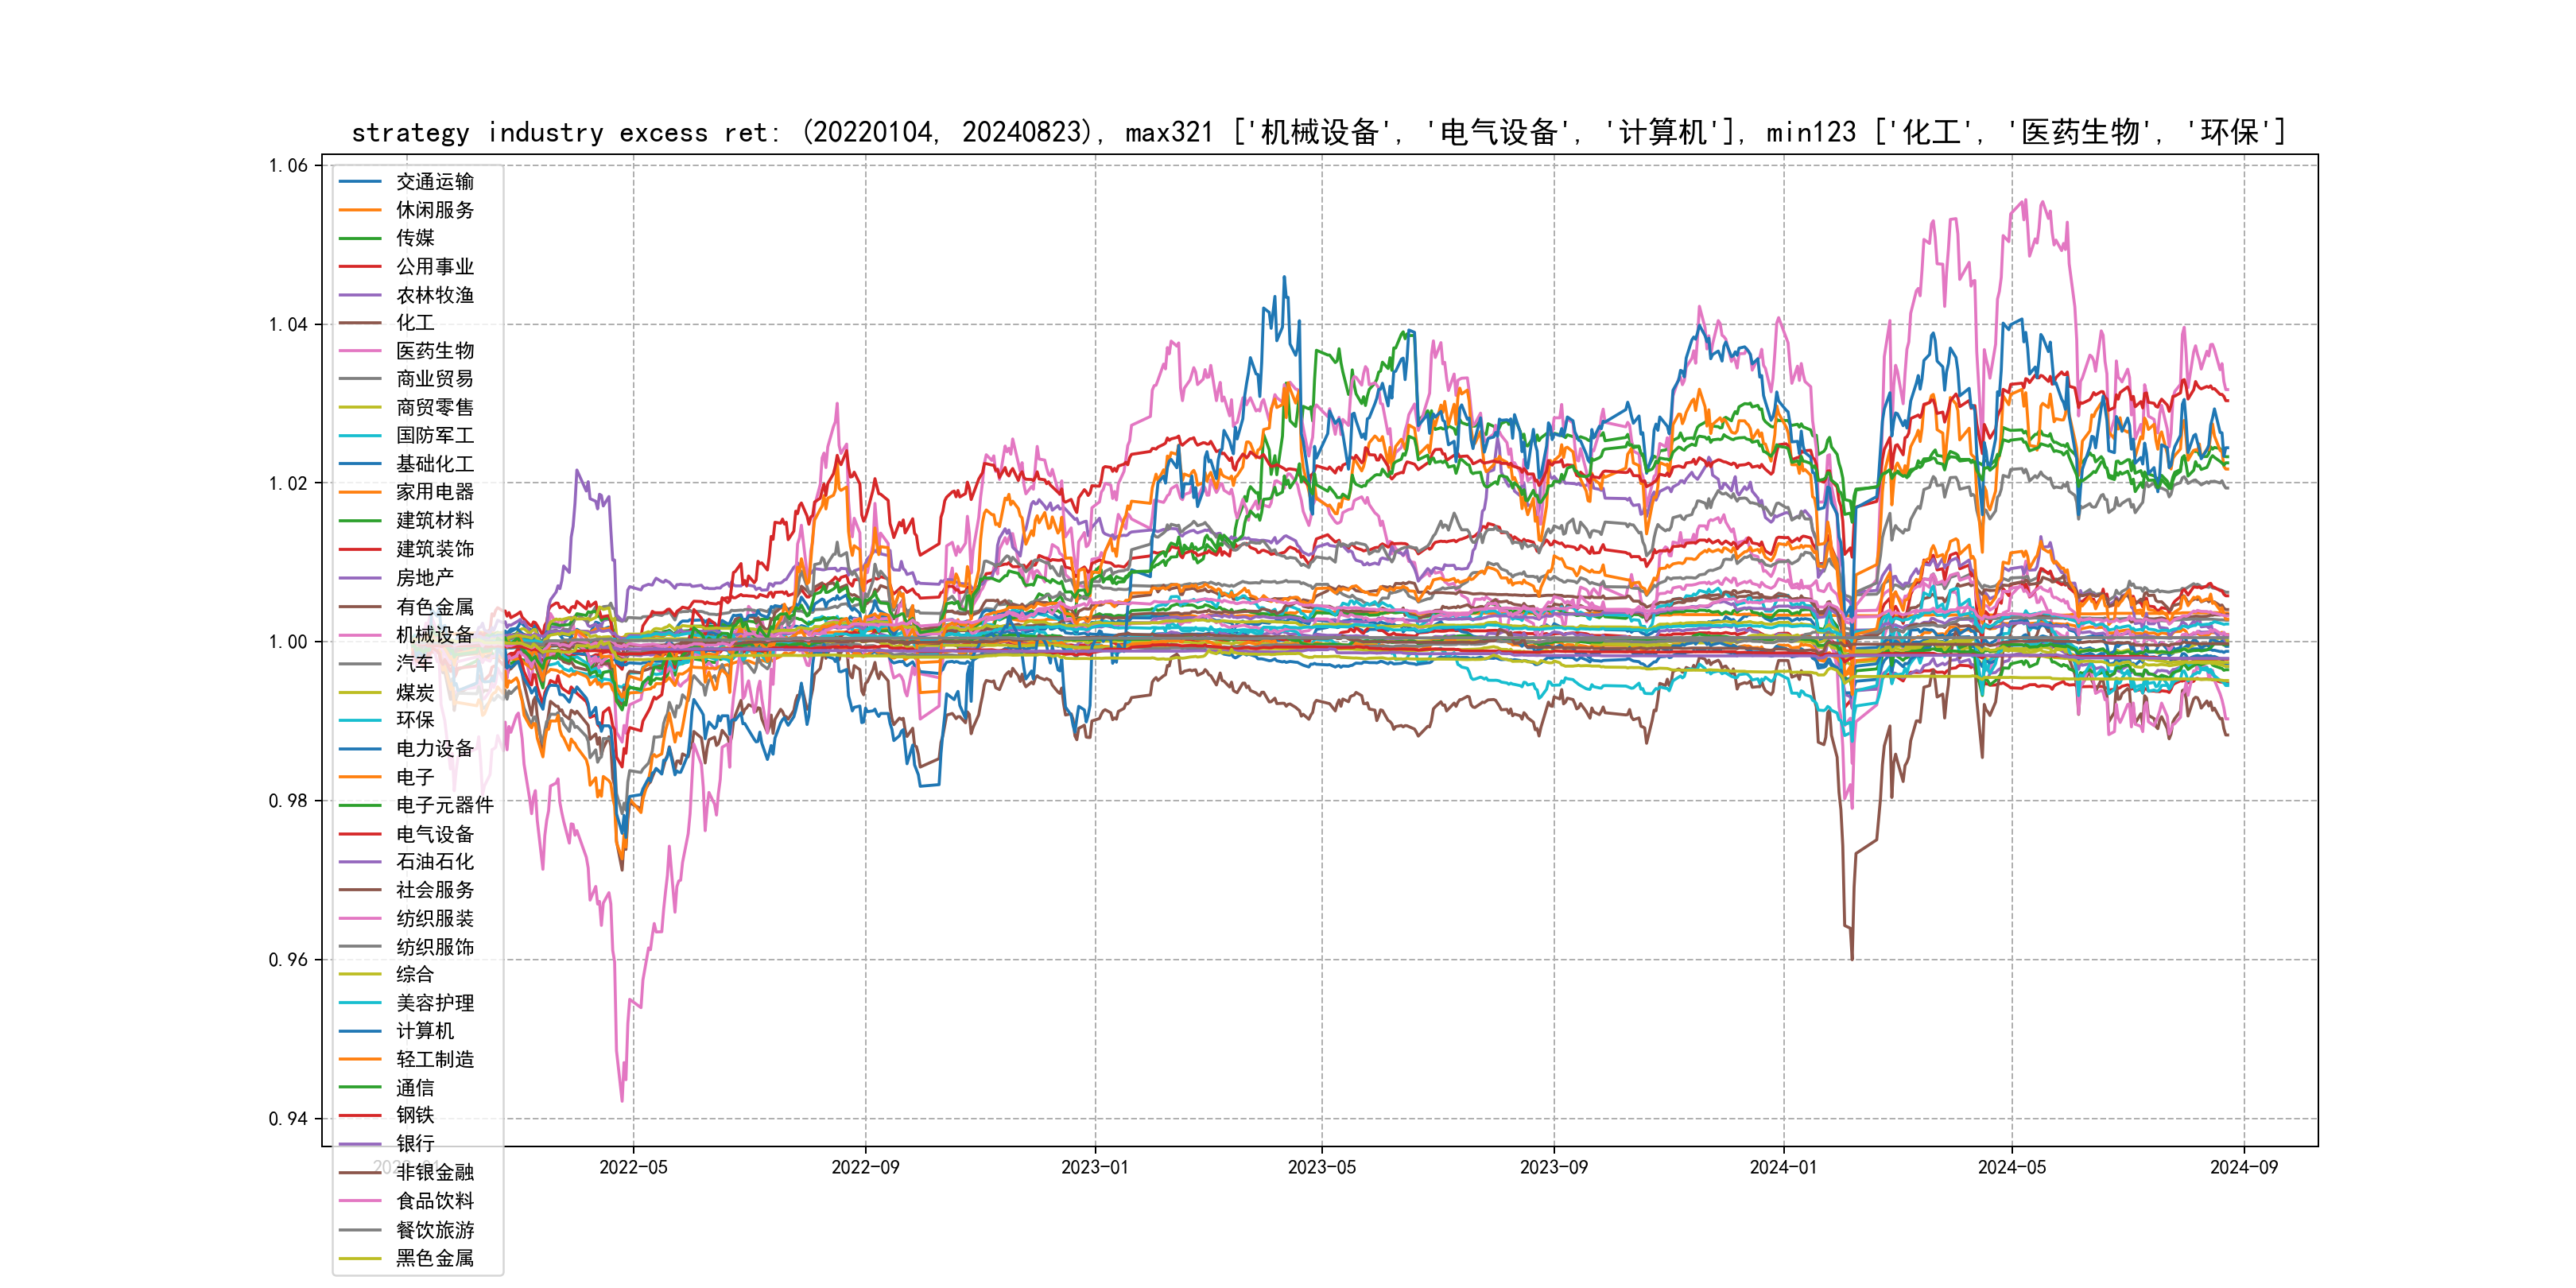Click the 国防军工 legend label

pyautogui.click(x=434, y=436)
